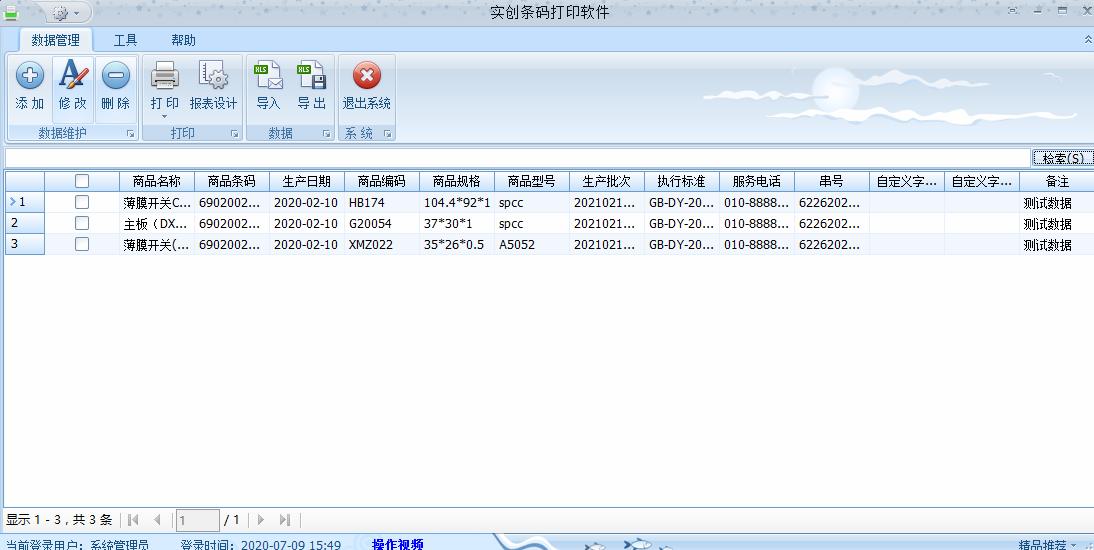Viewport: 1094px width, 550px height.
Task: Click the 打印 printer icon
Action: click(x=165, y=75)
